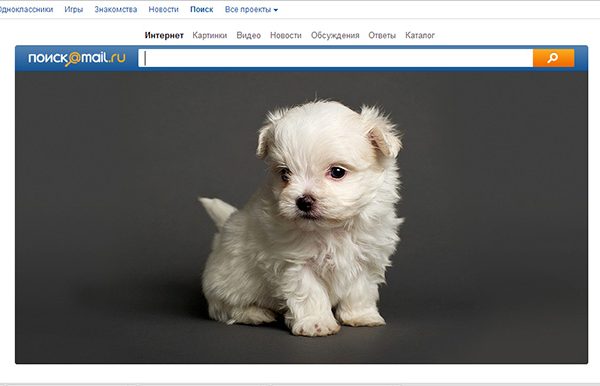The width and height of the screenshot is (600, 386).
Task: Open Новости in the top navigation bar
Action: coord(163,10)
